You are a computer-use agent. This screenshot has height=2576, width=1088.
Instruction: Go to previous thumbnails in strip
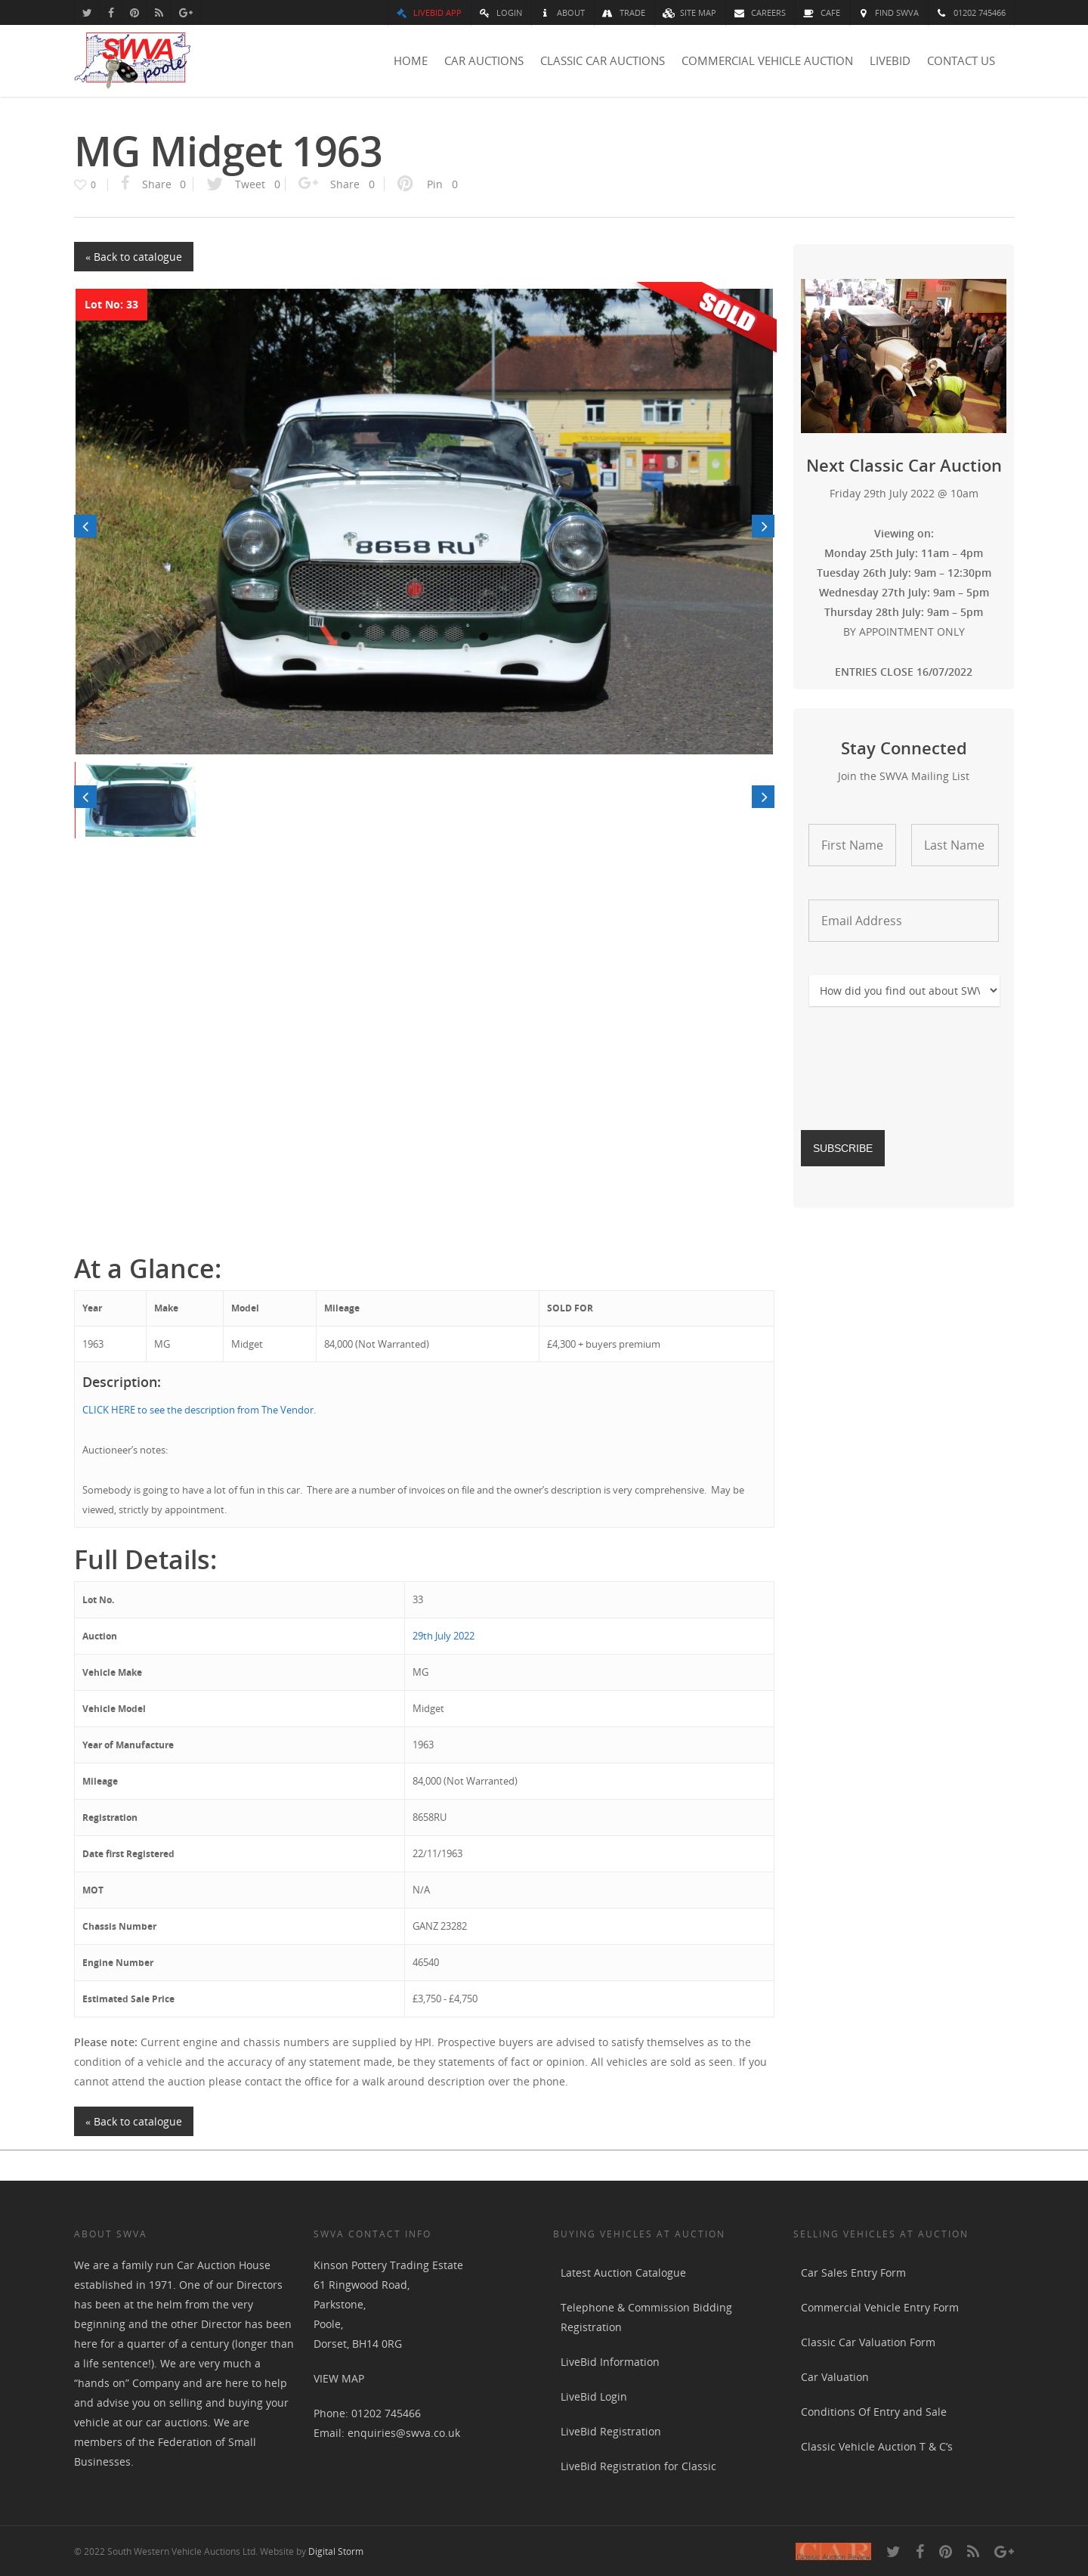tap(85, 797)
